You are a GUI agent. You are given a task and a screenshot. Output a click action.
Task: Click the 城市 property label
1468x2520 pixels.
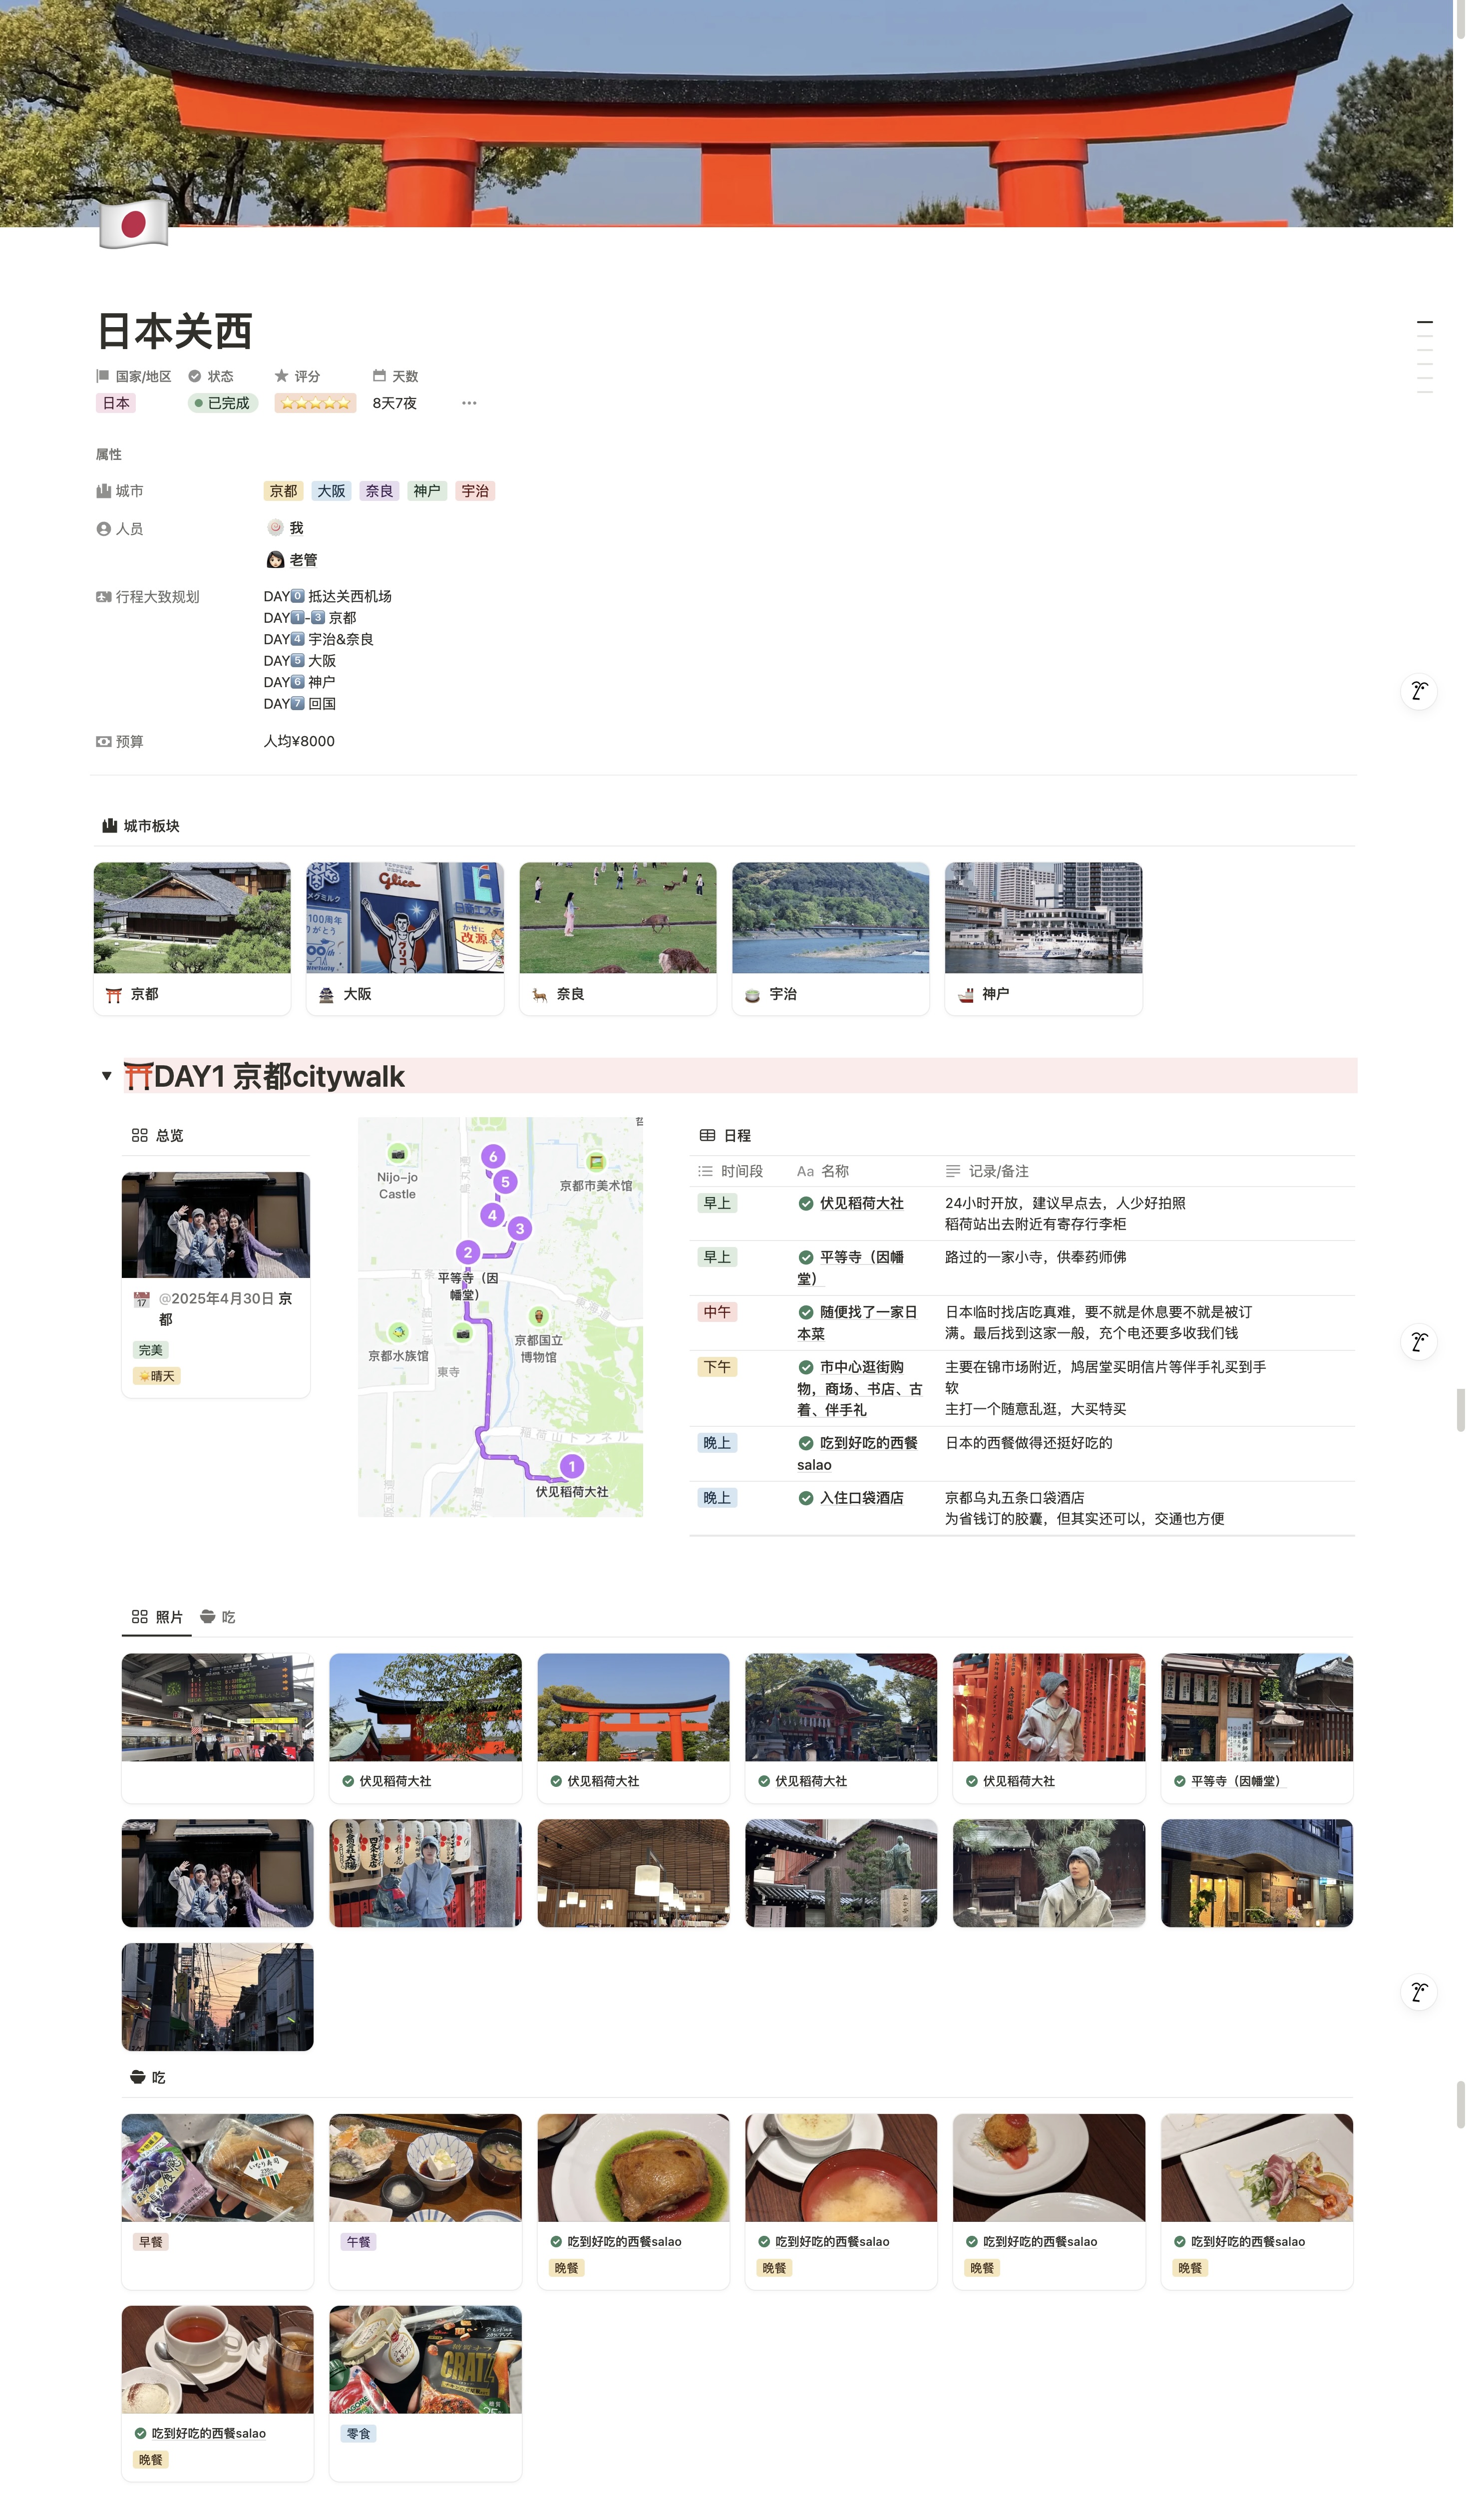click(120, 491)
